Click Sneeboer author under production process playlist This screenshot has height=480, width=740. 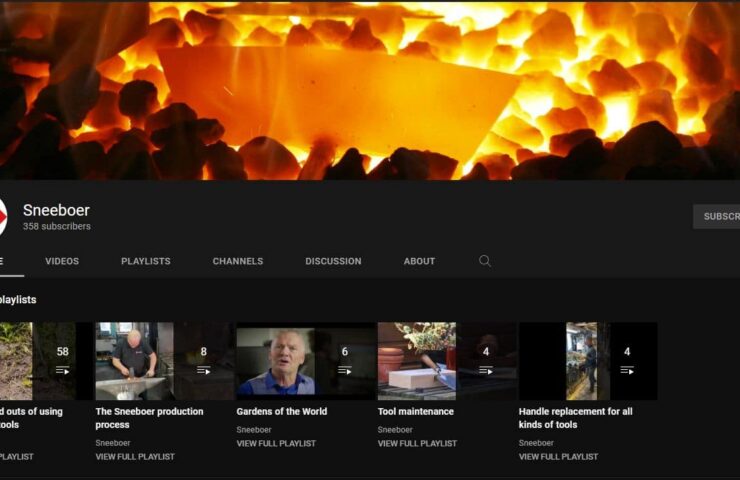coord(113,443)
